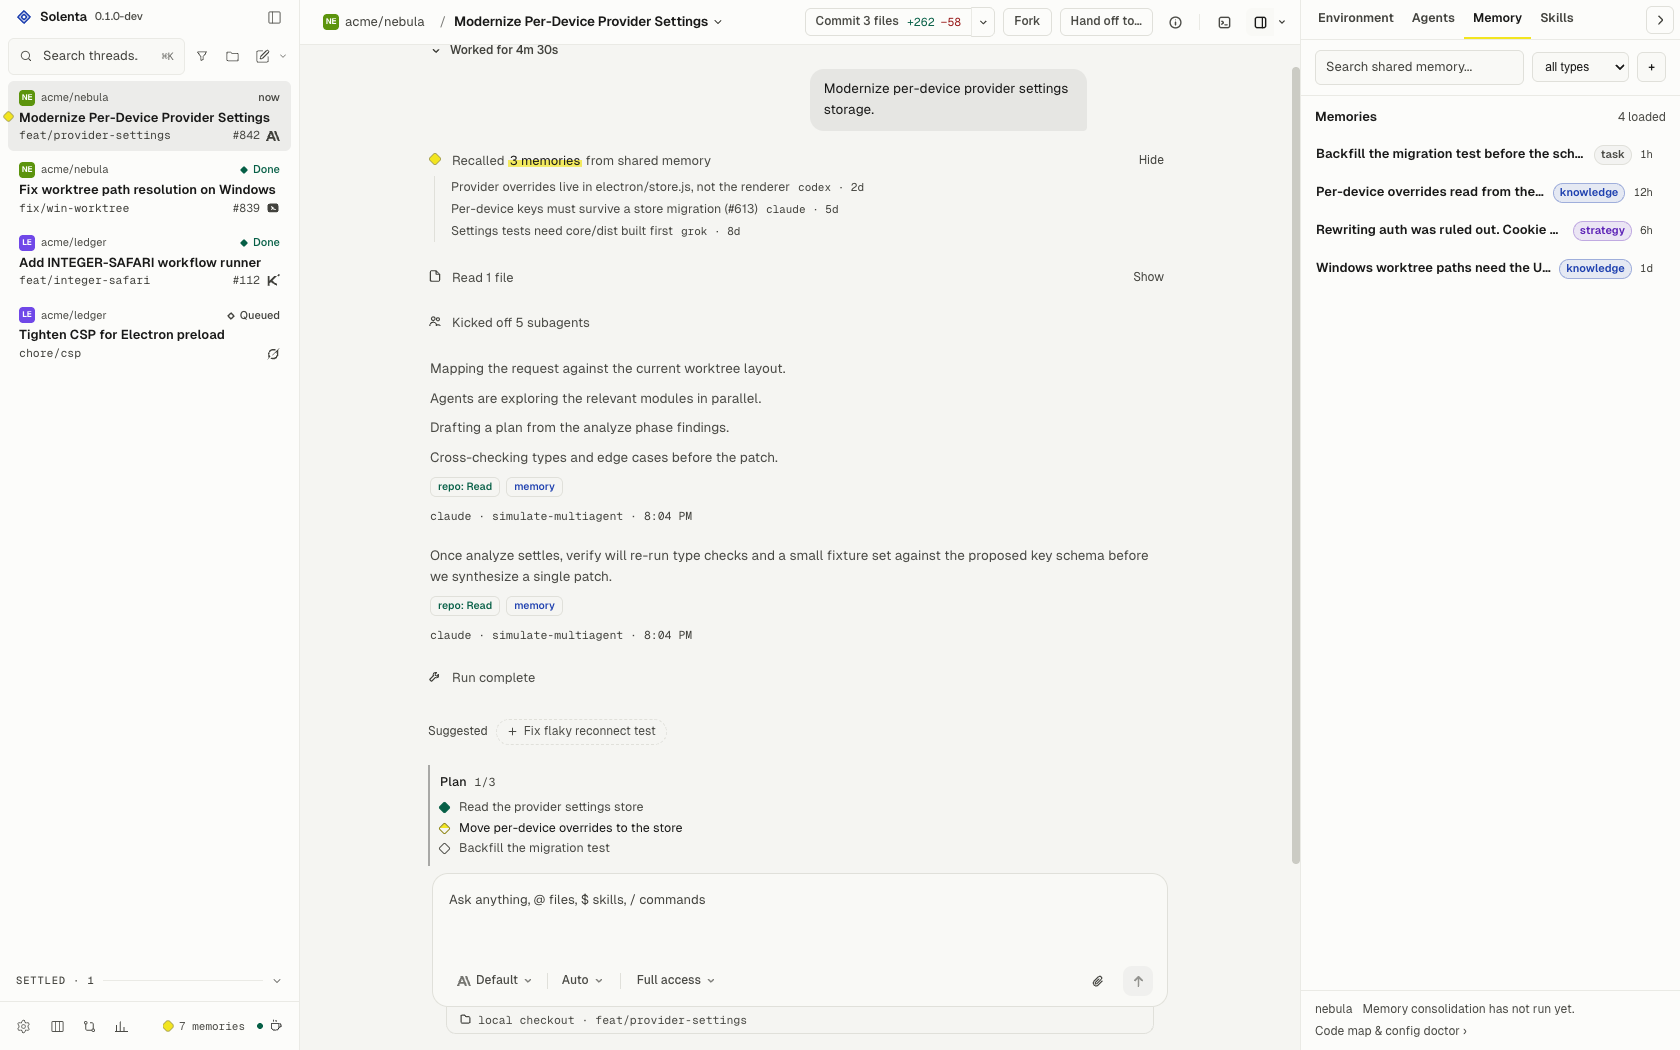Image resolution: width=1680 pixels, height=1050 pixels.
Task: Open the all types filter dropdown
Action: (x=1581, y=67)
